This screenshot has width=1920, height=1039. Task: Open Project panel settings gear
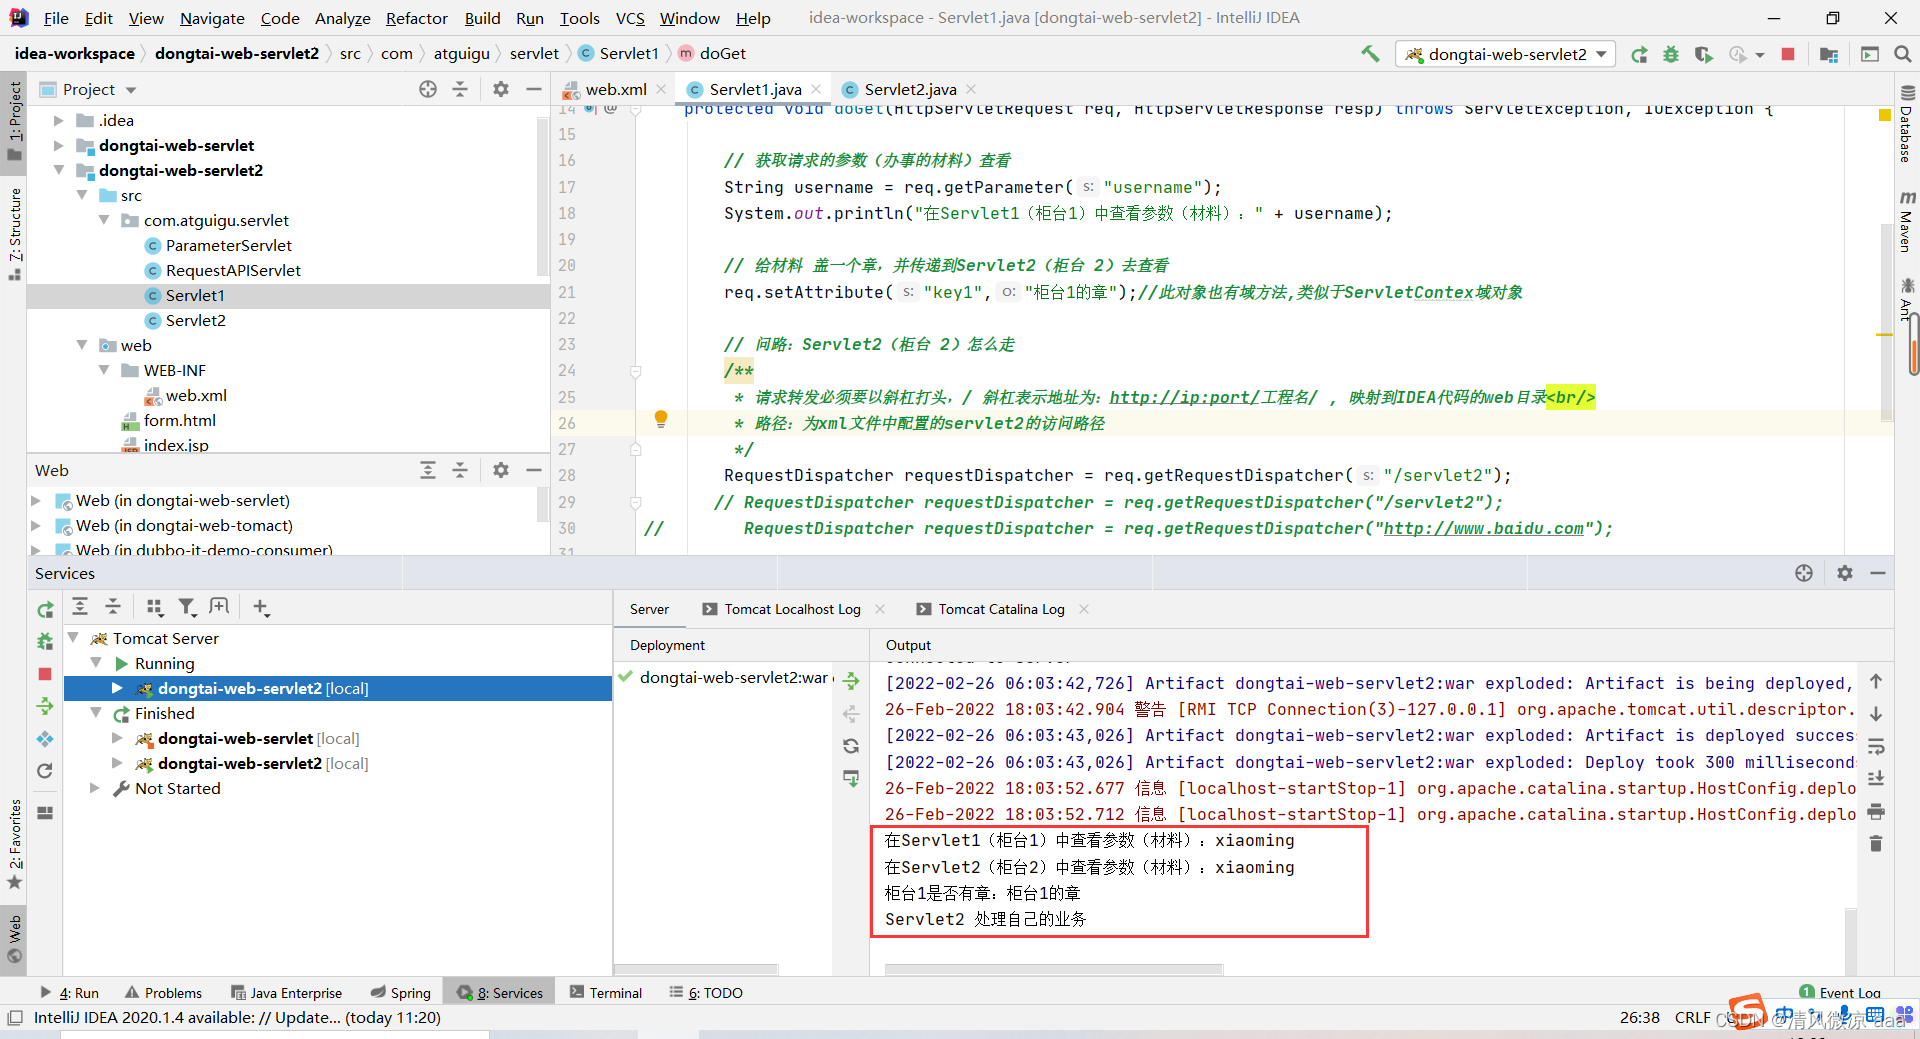pos(501,89)
